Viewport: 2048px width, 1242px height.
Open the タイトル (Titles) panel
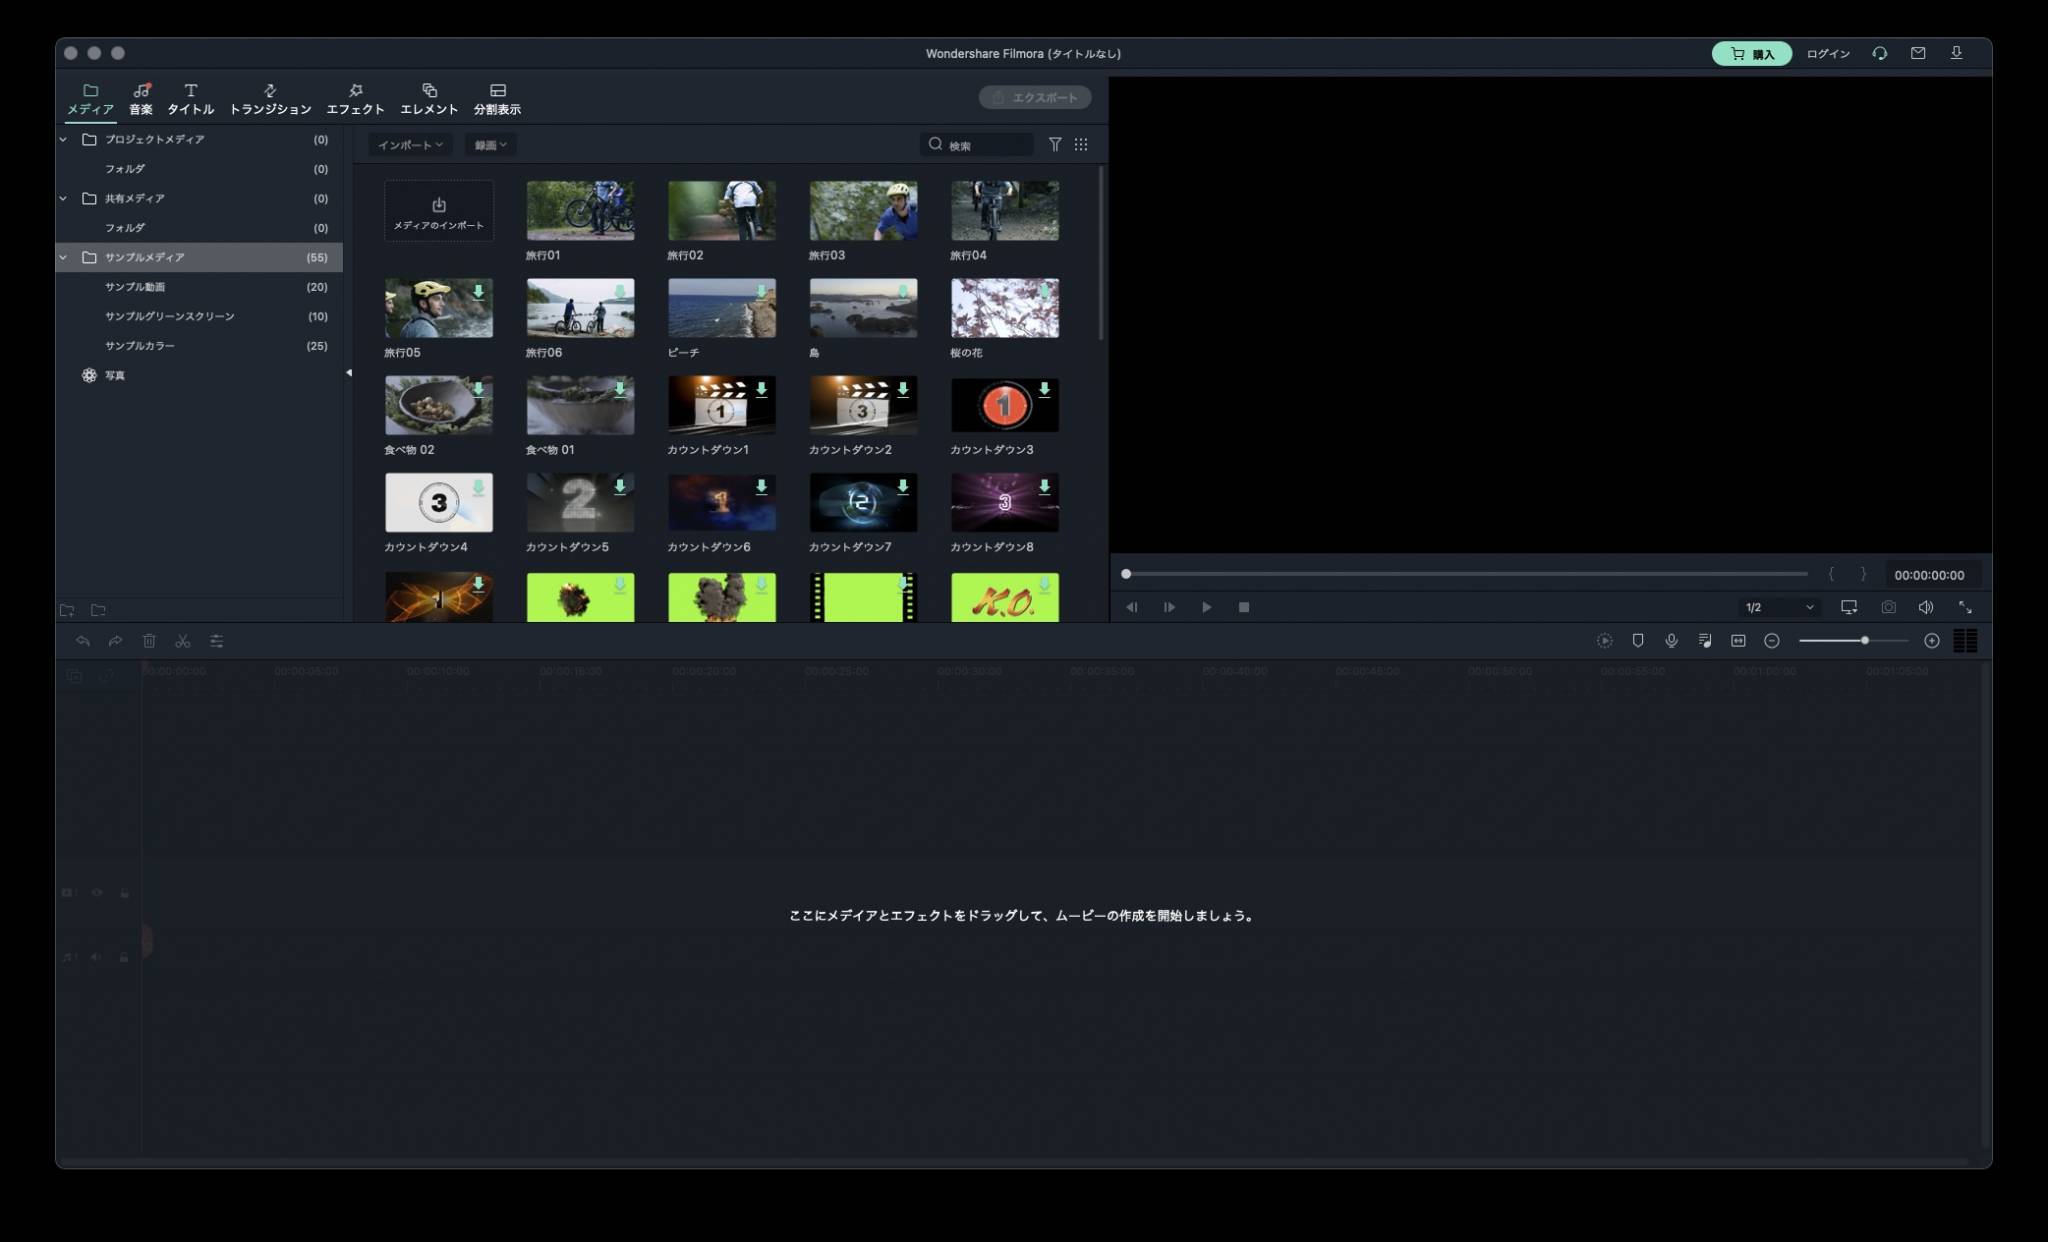tap(190, 97)
